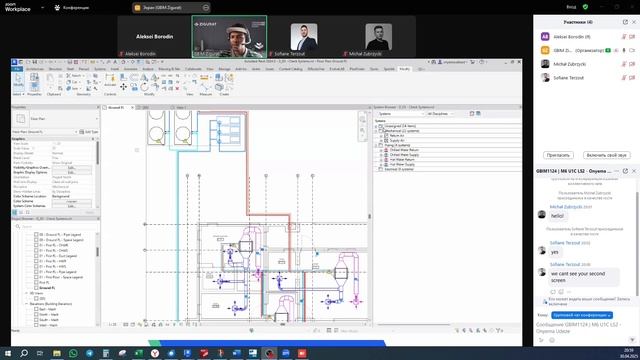Switch to the Systems ribbon tab
This screenshot has height=360, width=640.
point(100,69)
